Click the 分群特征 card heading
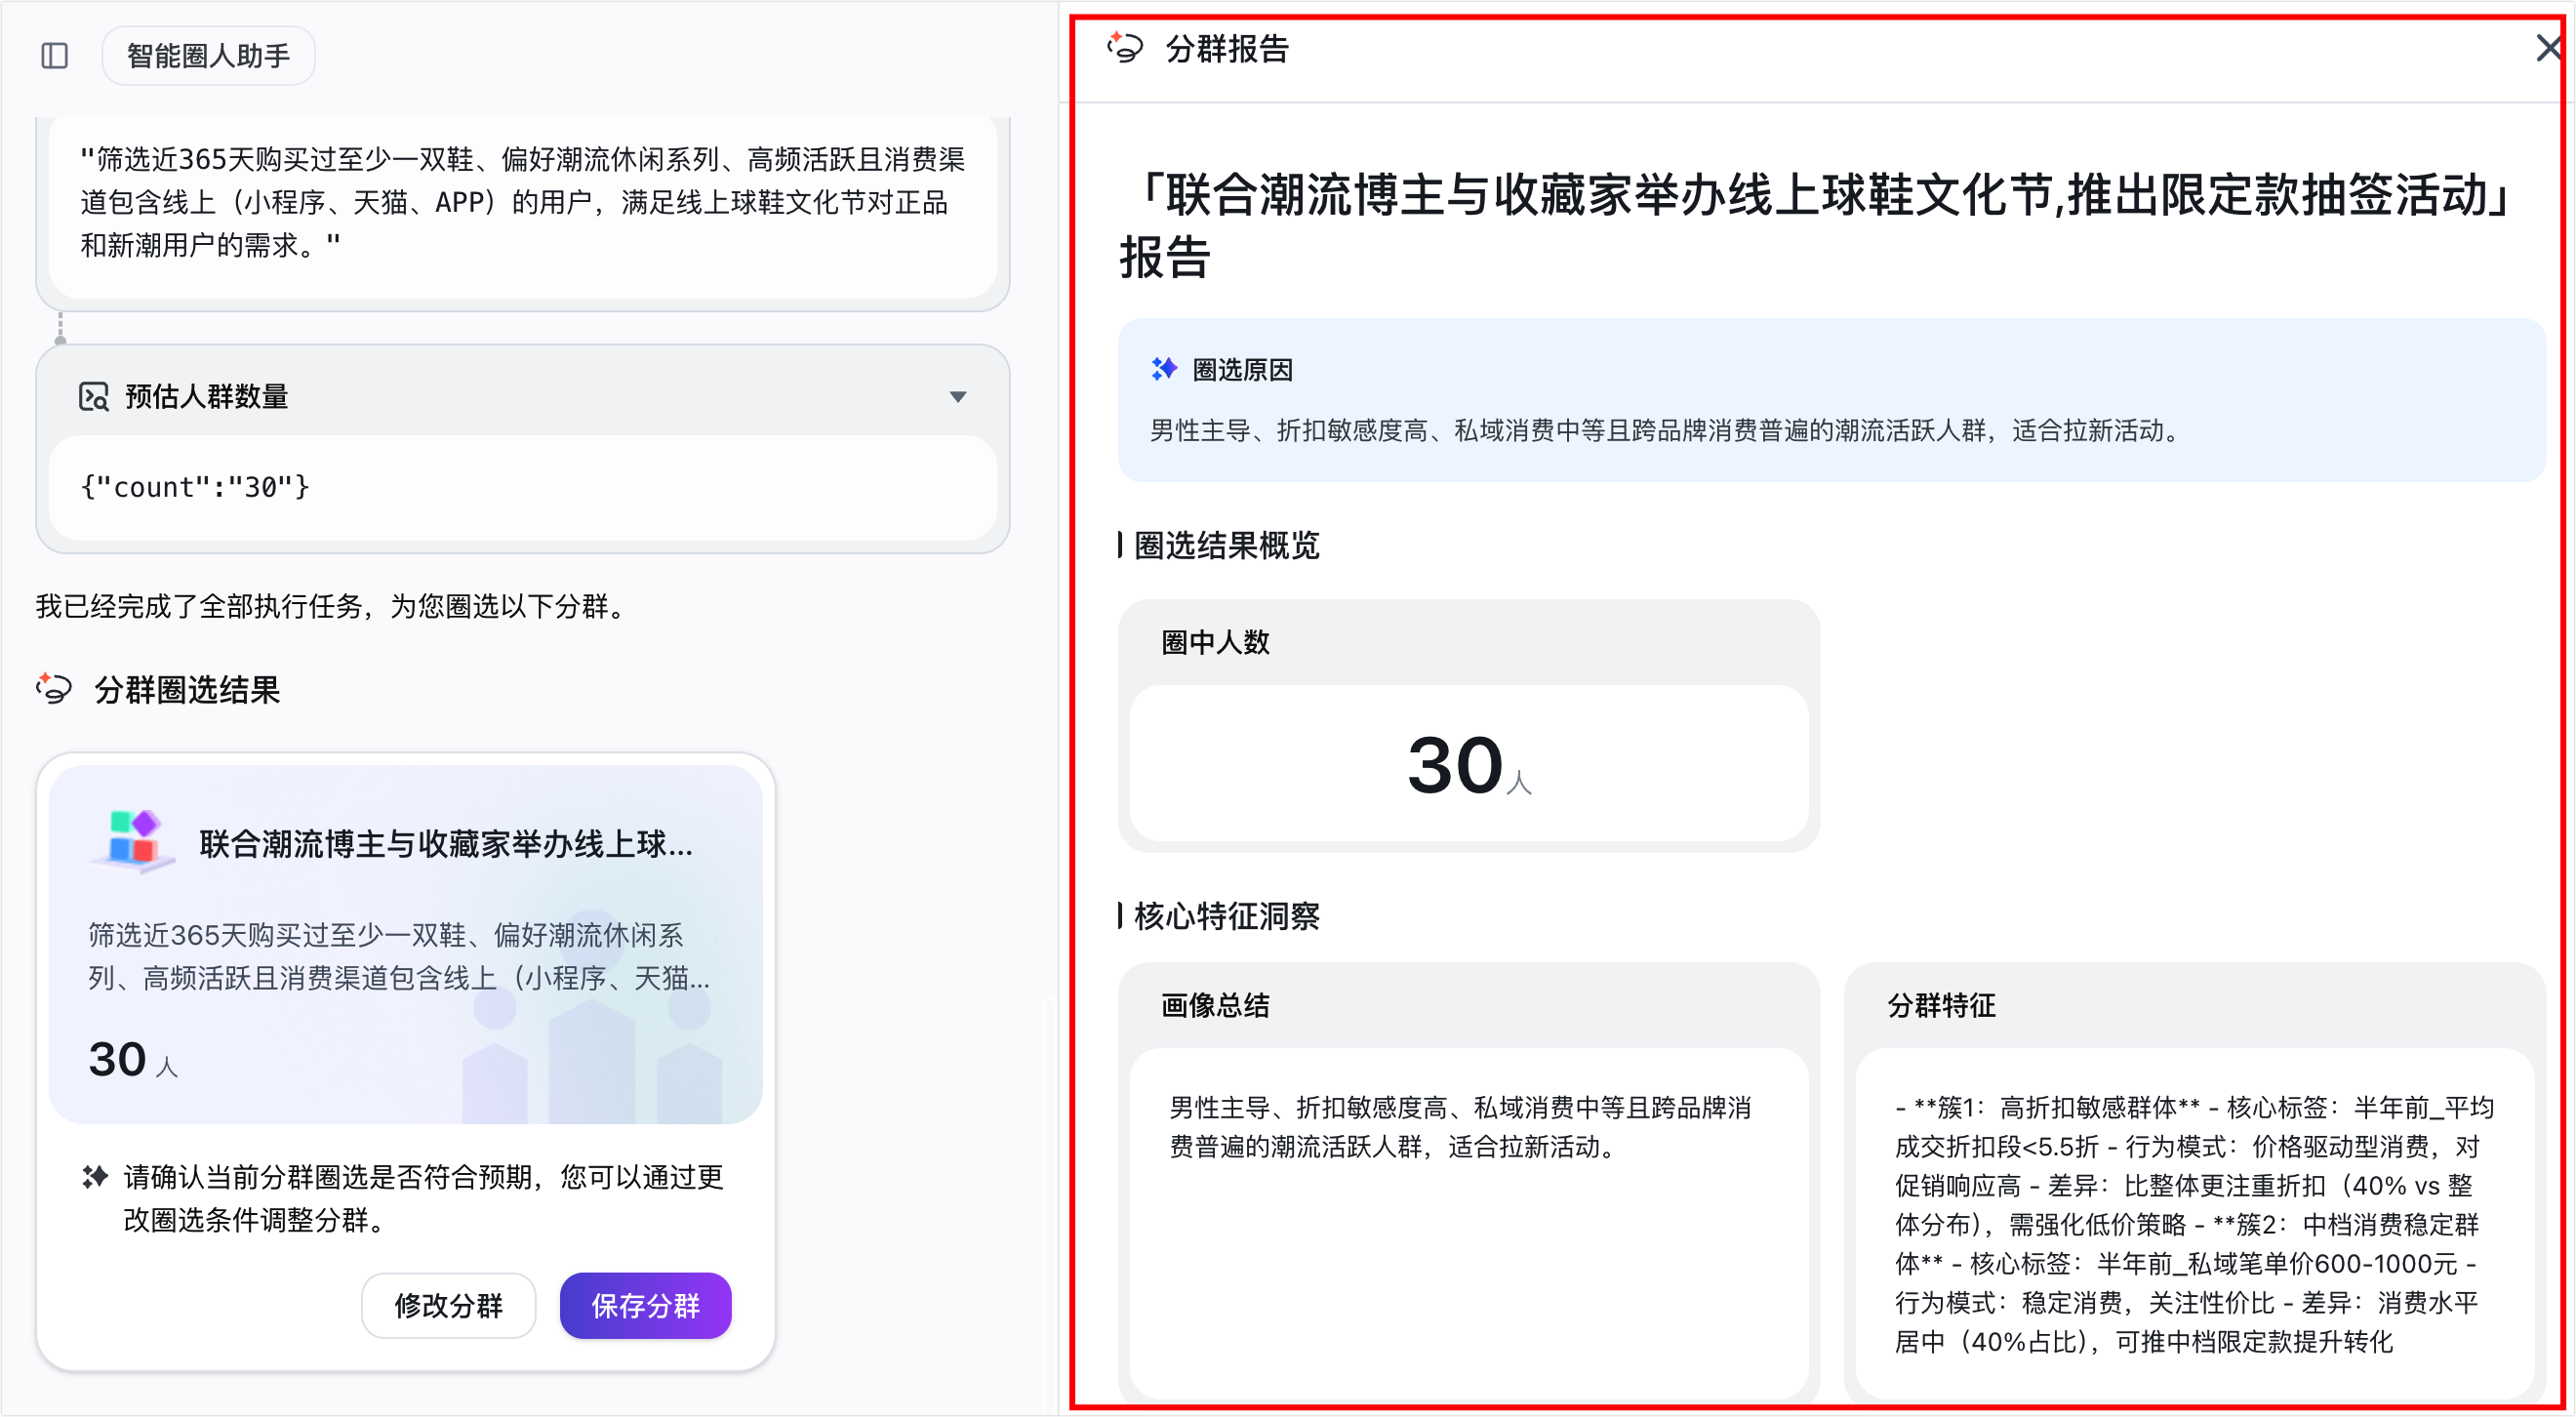 click(x=1942, y=1005)
